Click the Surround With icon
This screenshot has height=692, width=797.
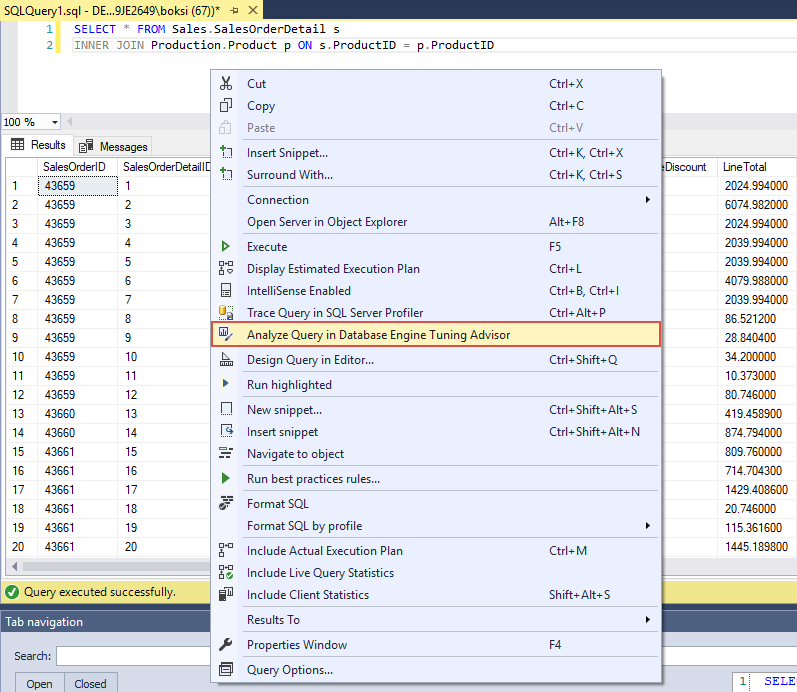226,174
